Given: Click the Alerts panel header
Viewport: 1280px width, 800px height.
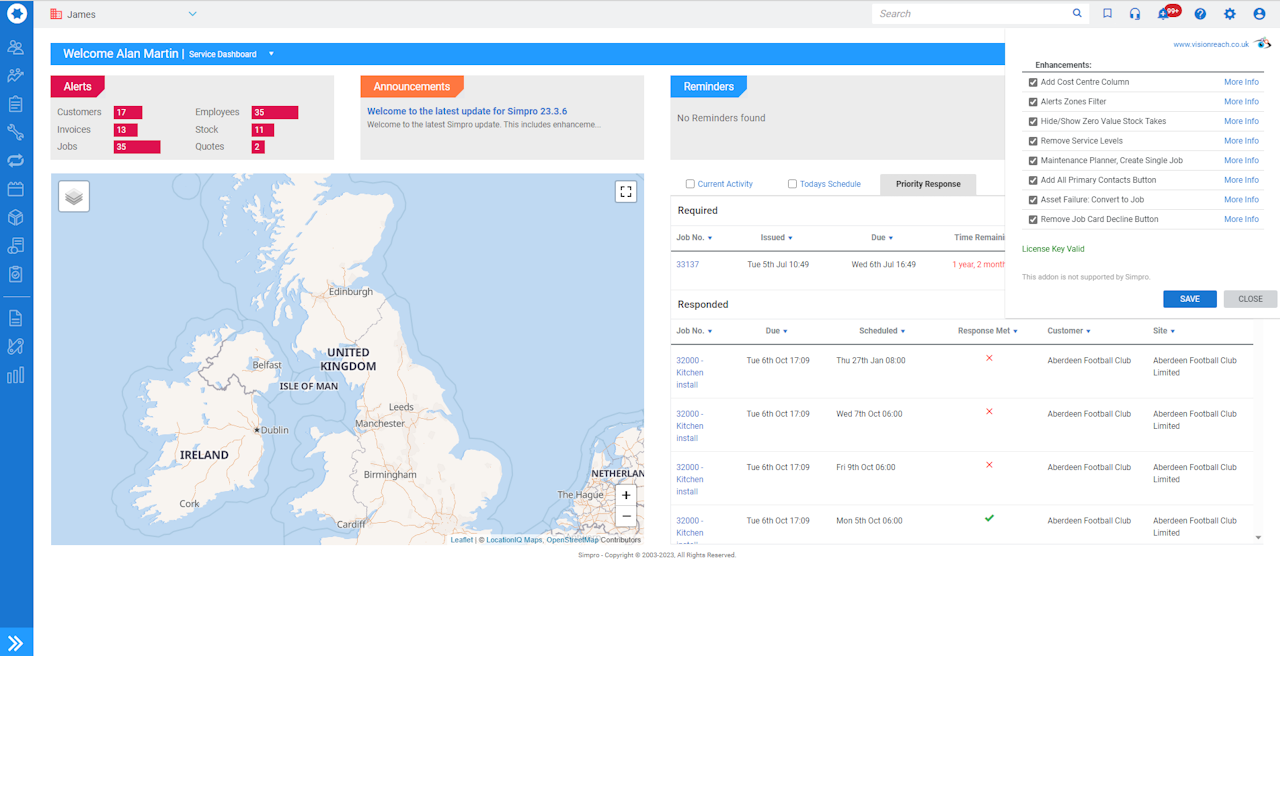Looking at the screenshot, I should click(x=78, y=87).
